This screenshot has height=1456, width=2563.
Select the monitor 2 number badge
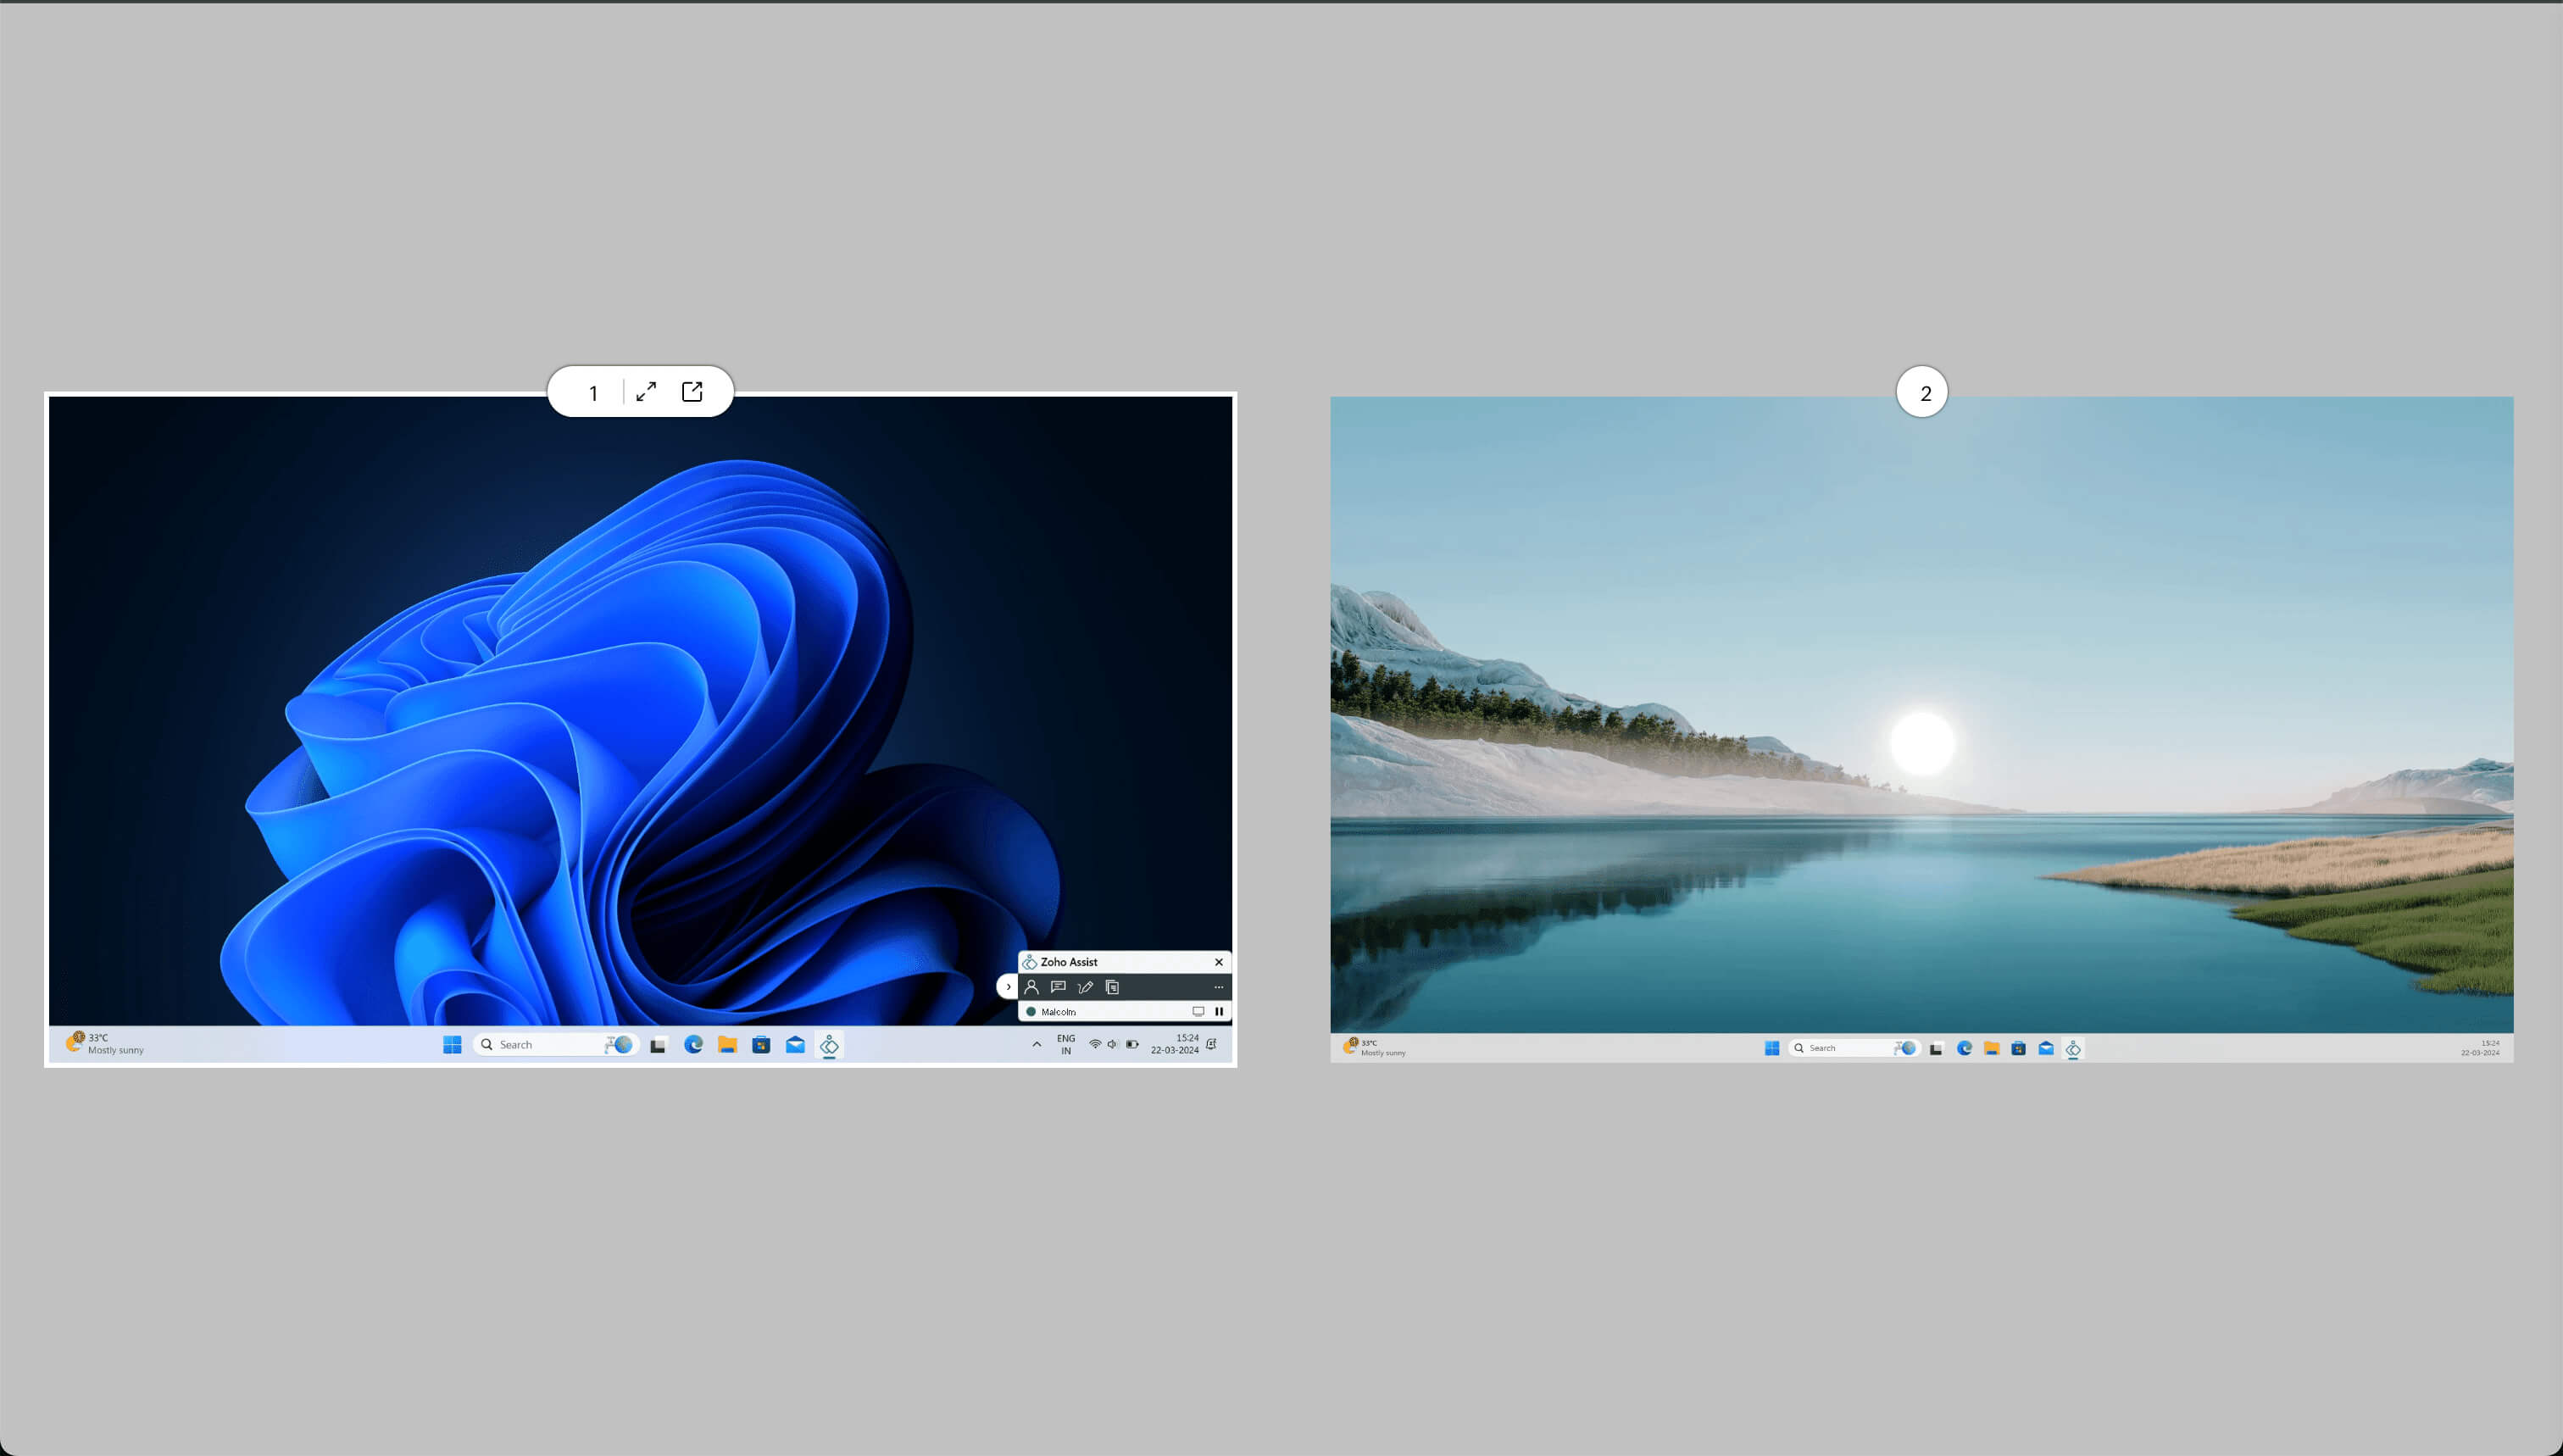[x=1923, y=392]
